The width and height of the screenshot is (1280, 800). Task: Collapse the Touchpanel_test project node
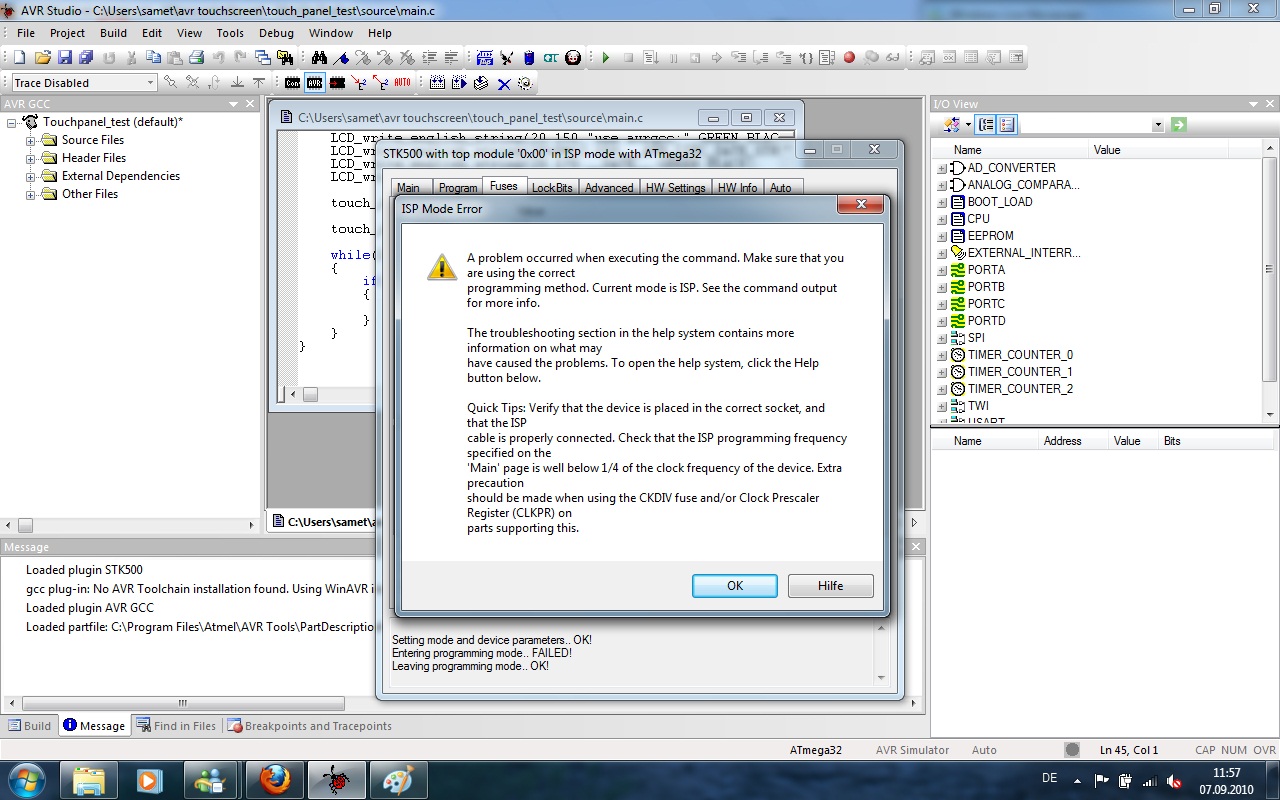(12, 123)
